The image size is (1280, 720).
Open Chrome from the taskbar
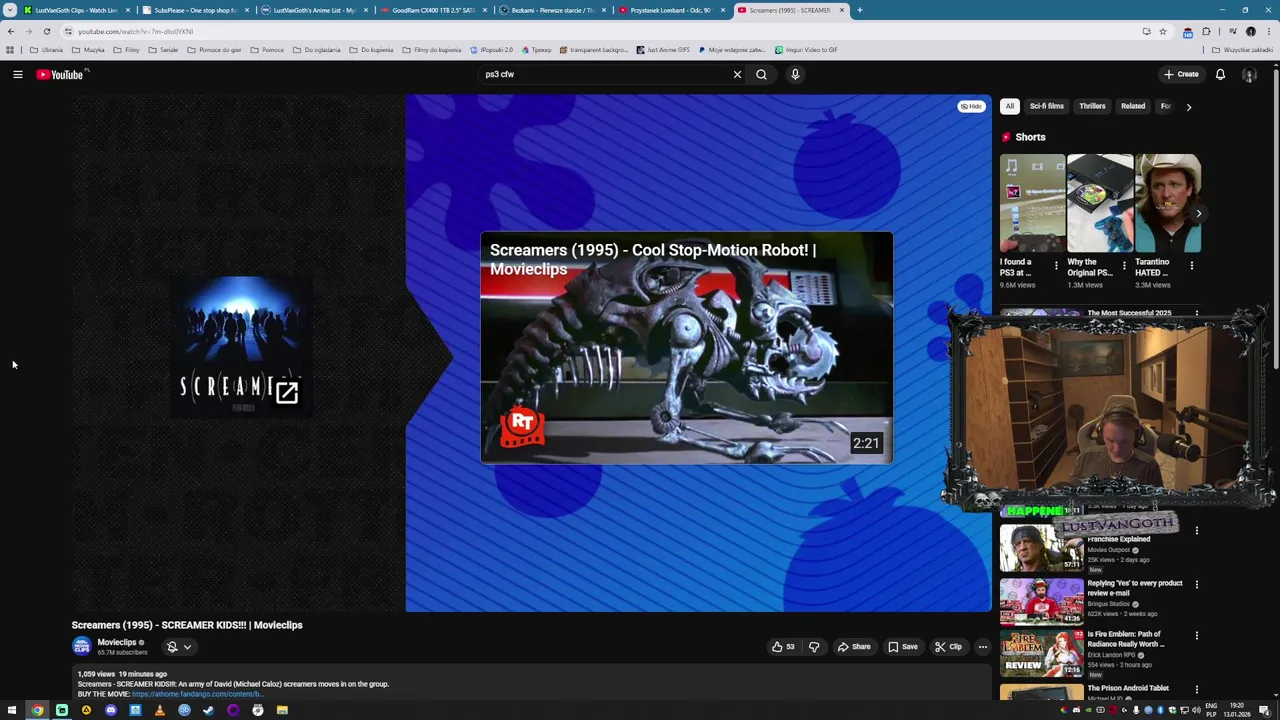37,710
